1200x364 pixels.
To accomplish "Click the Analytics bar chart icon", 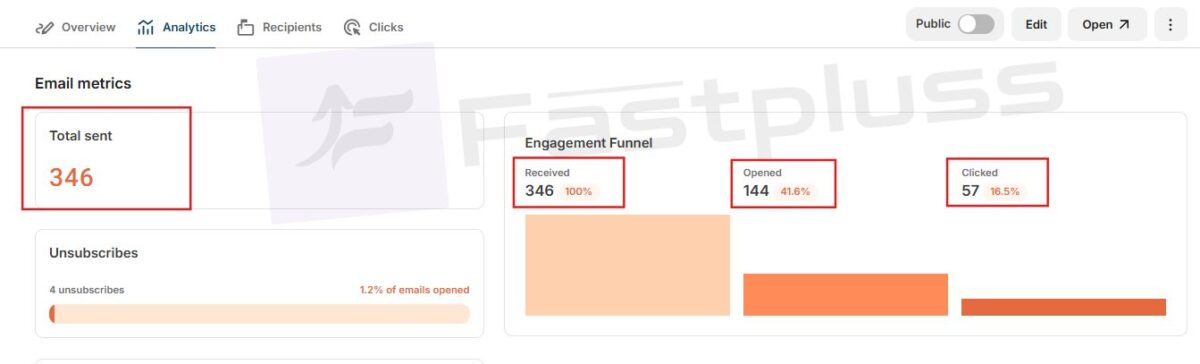I will coord(146,27).
